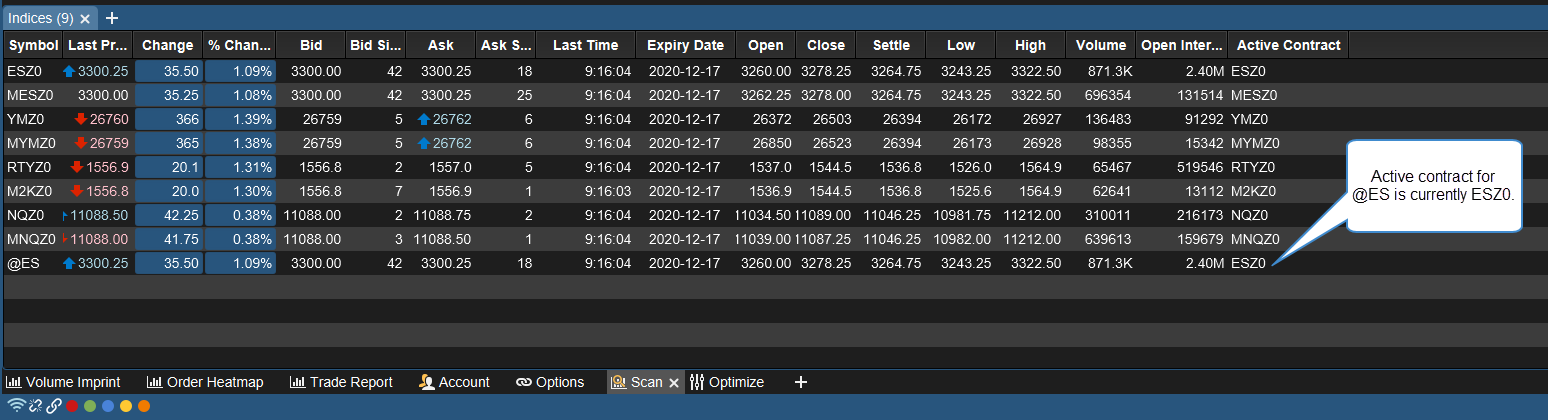The image size is (1548, 420).
Task: Add a new tab next to Indices
Action: point(112,18)
